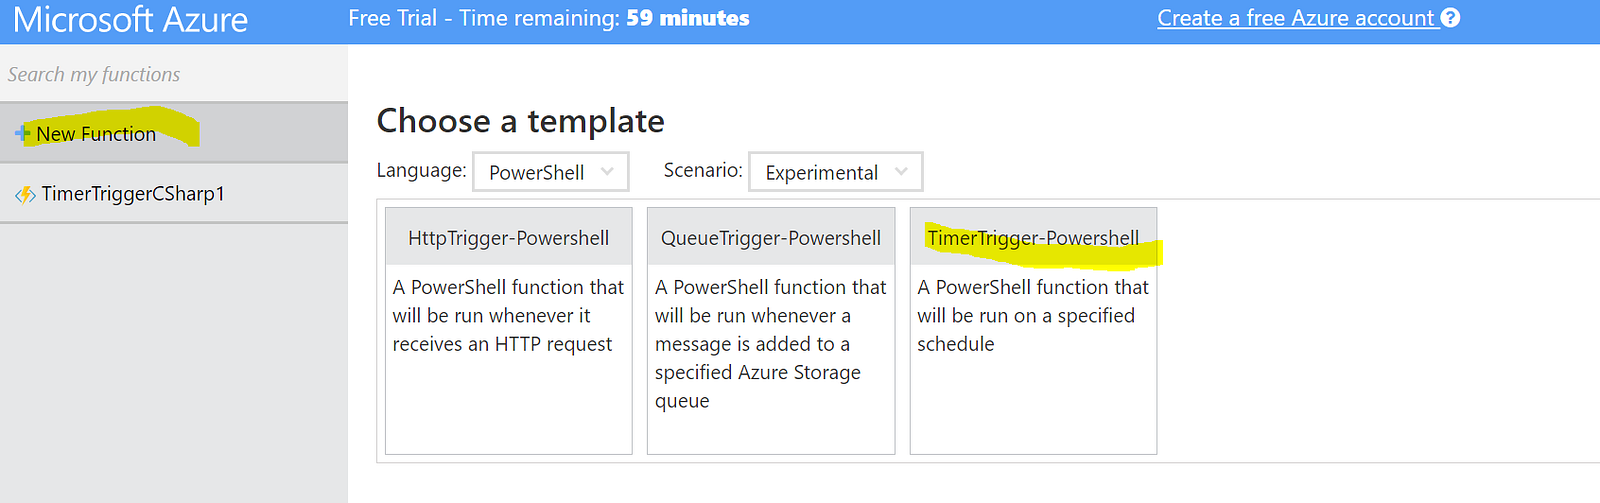Click the chevron arrow on Language dropdown
The image size is (1600, 503).
point(607,172)
